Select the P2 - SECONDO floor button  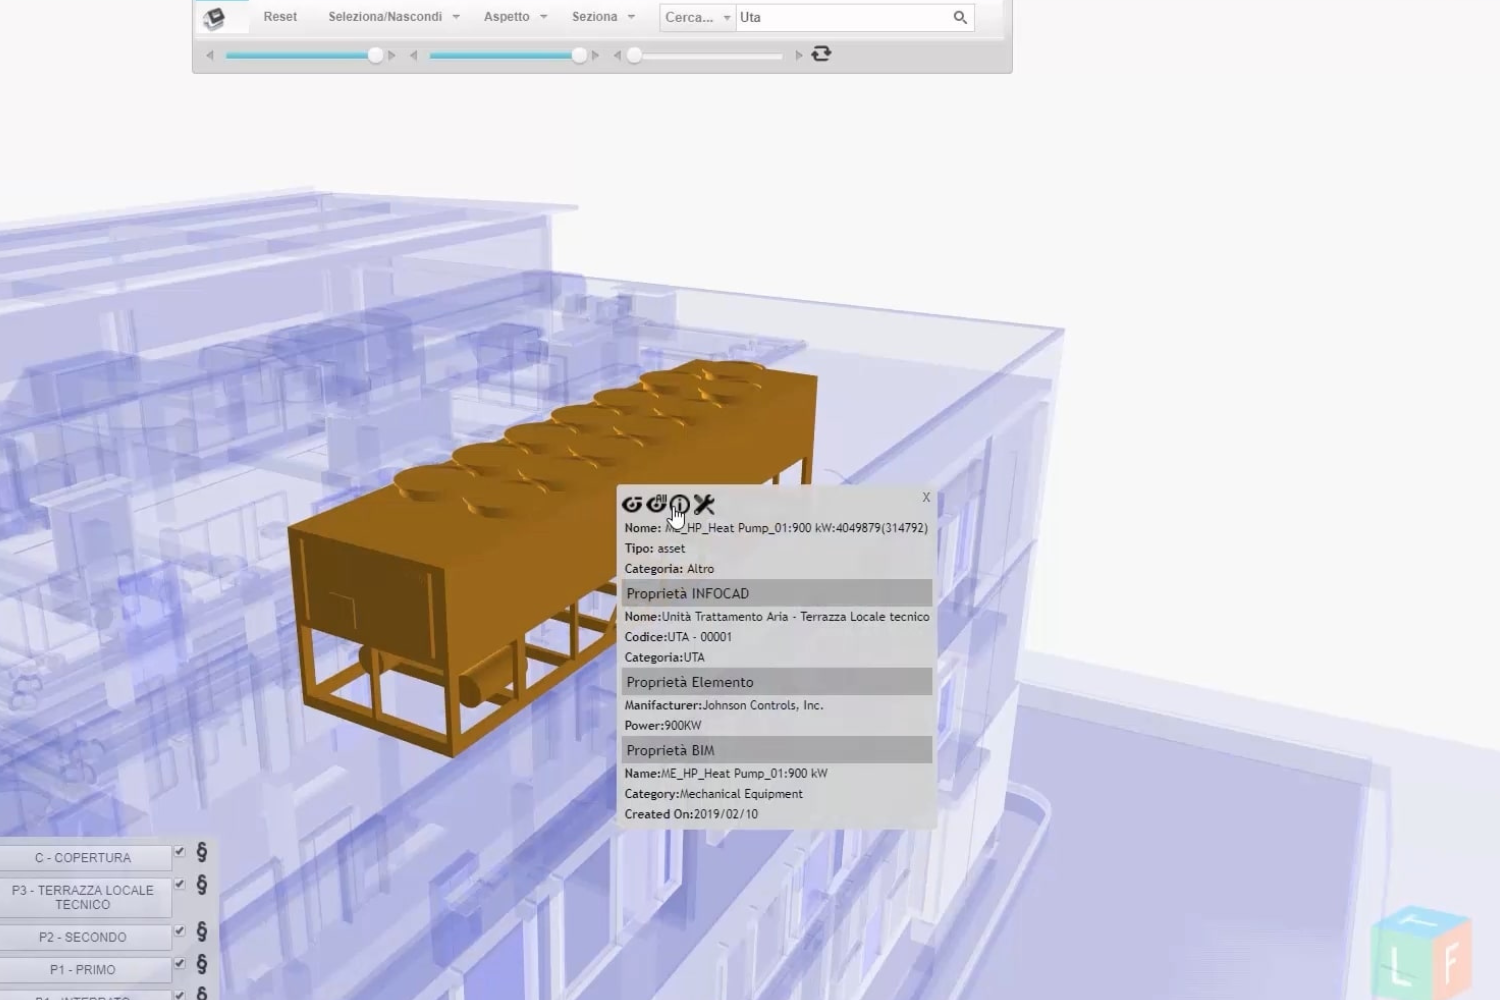83,937
